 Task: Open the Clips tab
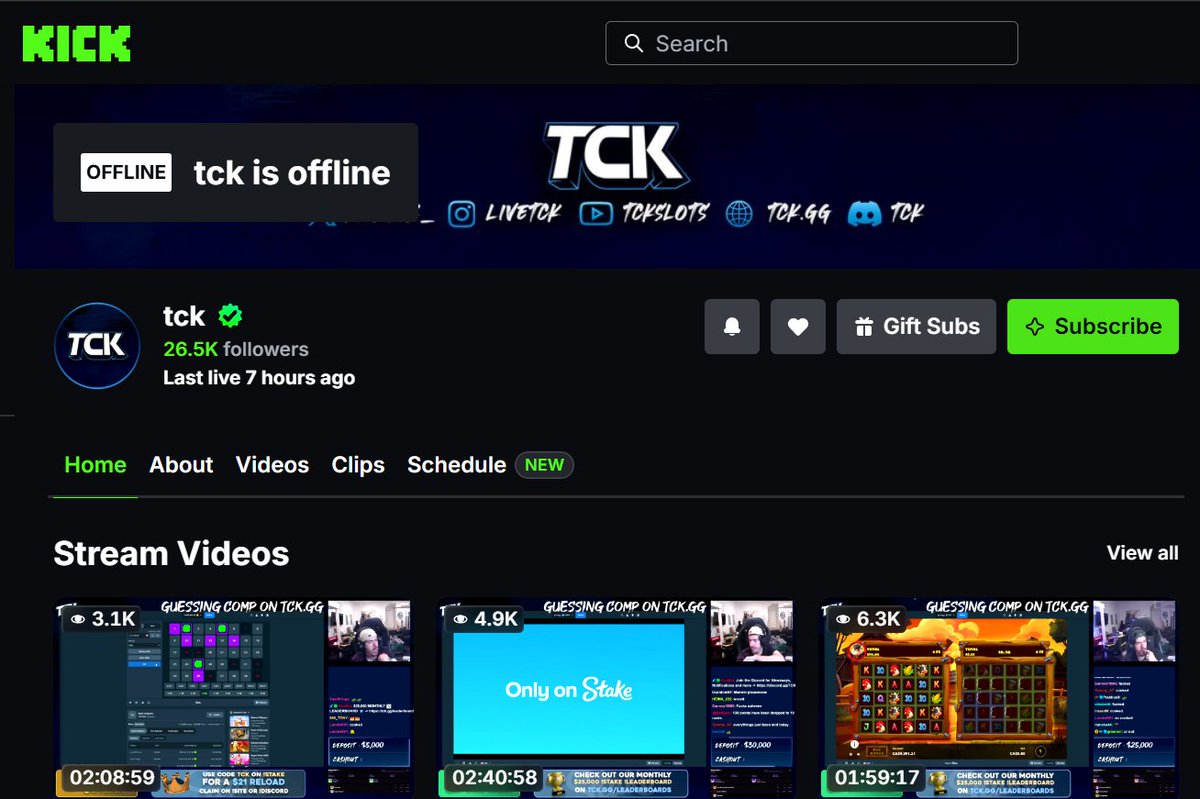click(x=358, y=465)
